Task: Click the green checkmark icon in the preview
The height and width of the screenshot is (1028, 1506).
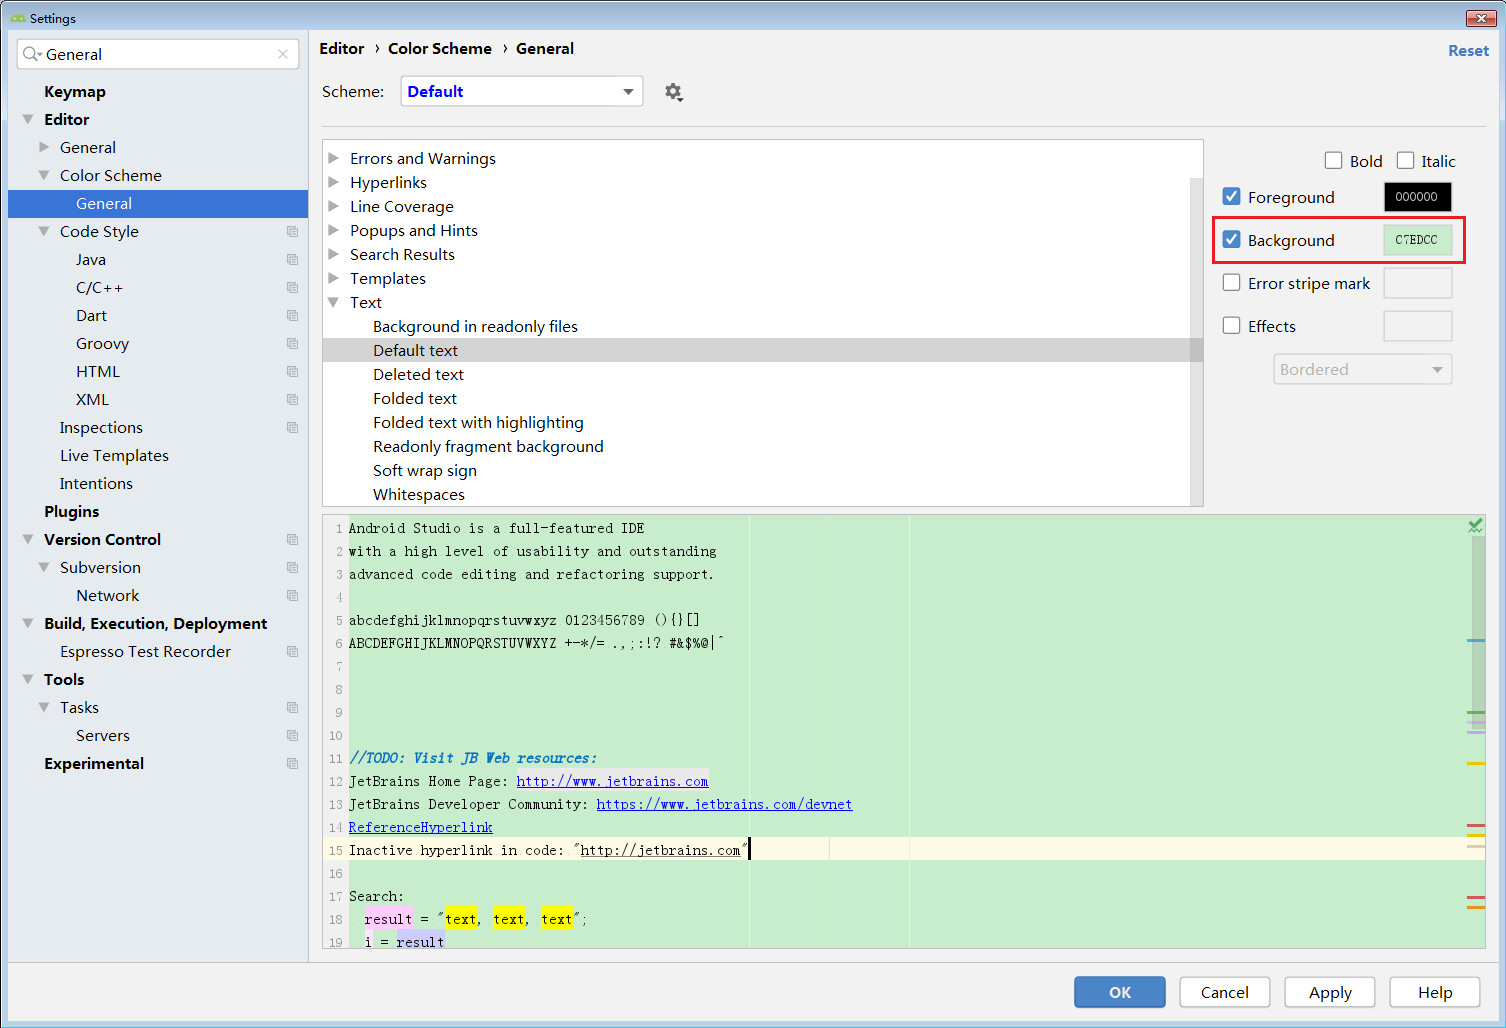Action: tap(1475, 525)
